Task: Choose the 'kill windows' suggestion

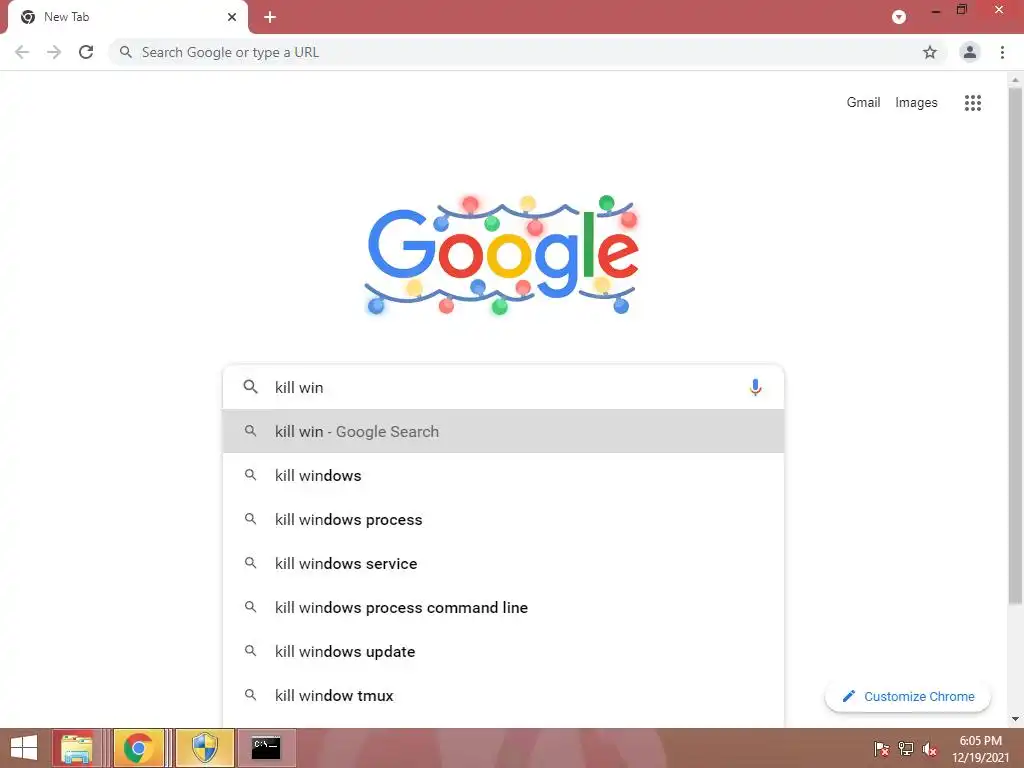Action: (503, 475)
